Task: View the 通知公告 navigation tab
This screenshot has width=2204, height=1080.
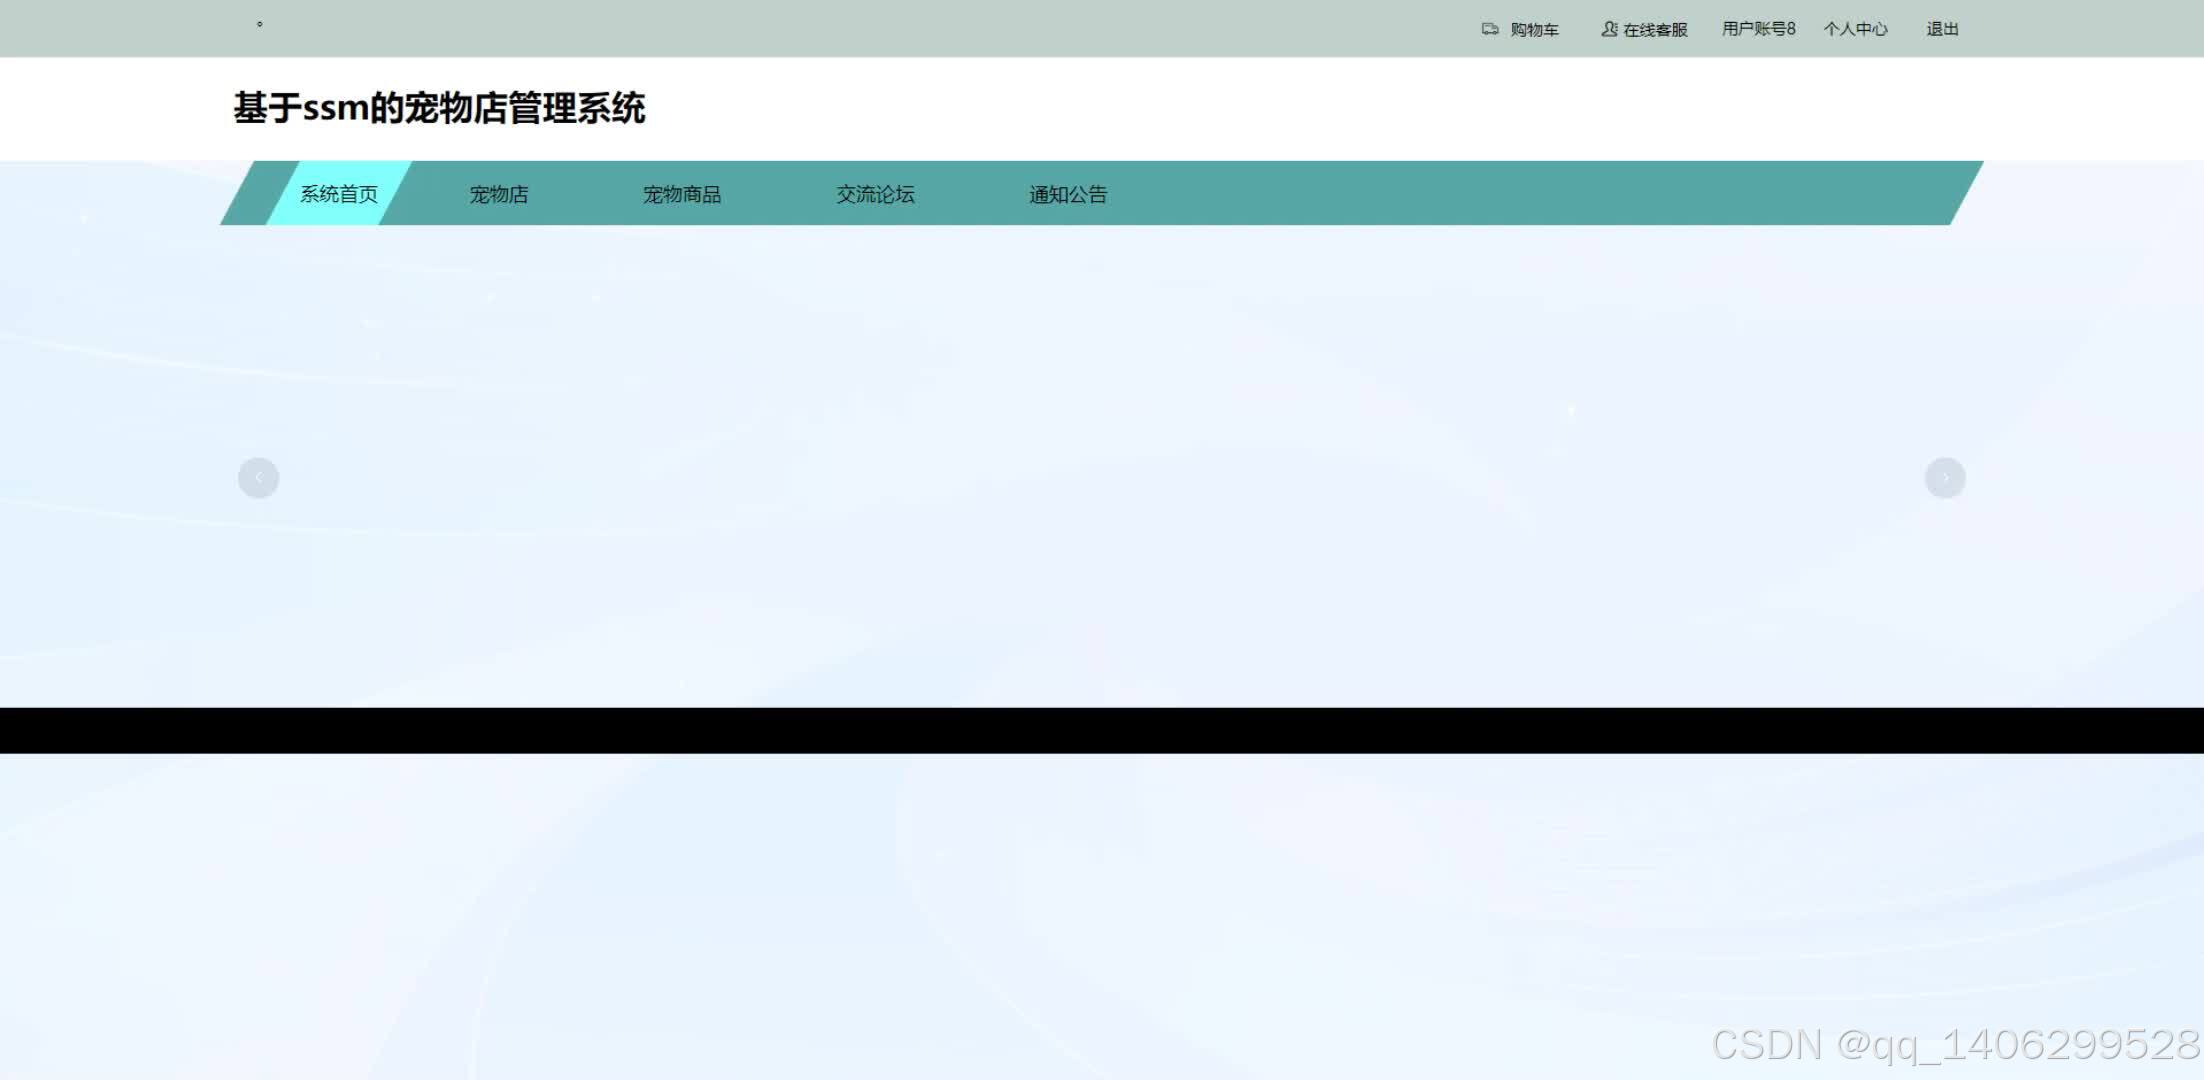Action: tap(1068, 194)
